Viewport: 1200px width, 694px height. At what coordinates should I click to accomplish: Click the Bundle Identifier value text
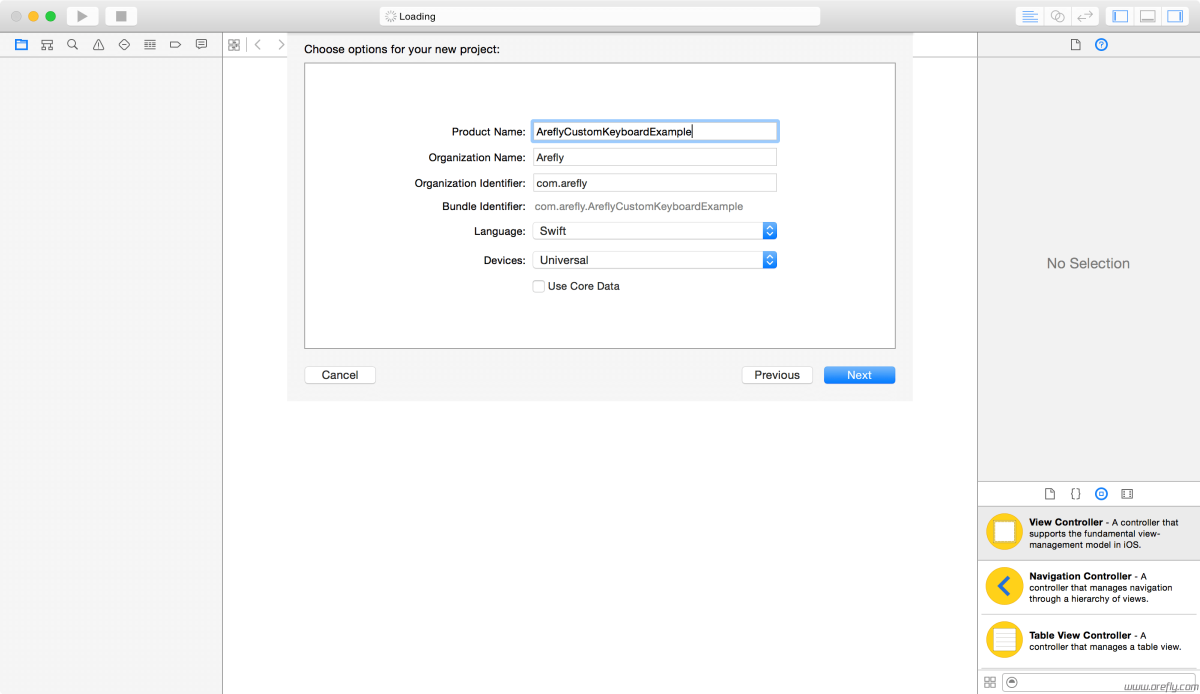point(639,207)
